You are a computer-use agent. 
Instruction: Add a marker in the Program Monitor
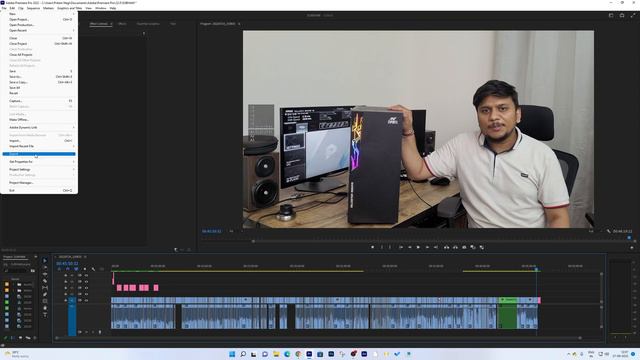tap(372, 247)
